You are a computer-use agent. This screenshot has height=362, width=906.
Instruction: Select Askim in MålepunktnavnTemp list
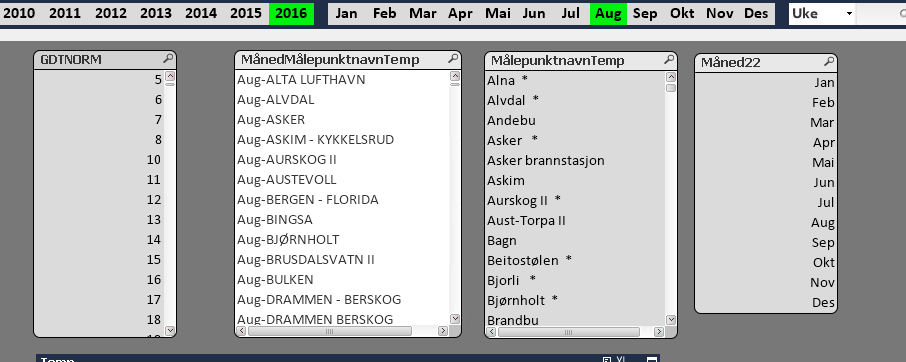point(575,180)
